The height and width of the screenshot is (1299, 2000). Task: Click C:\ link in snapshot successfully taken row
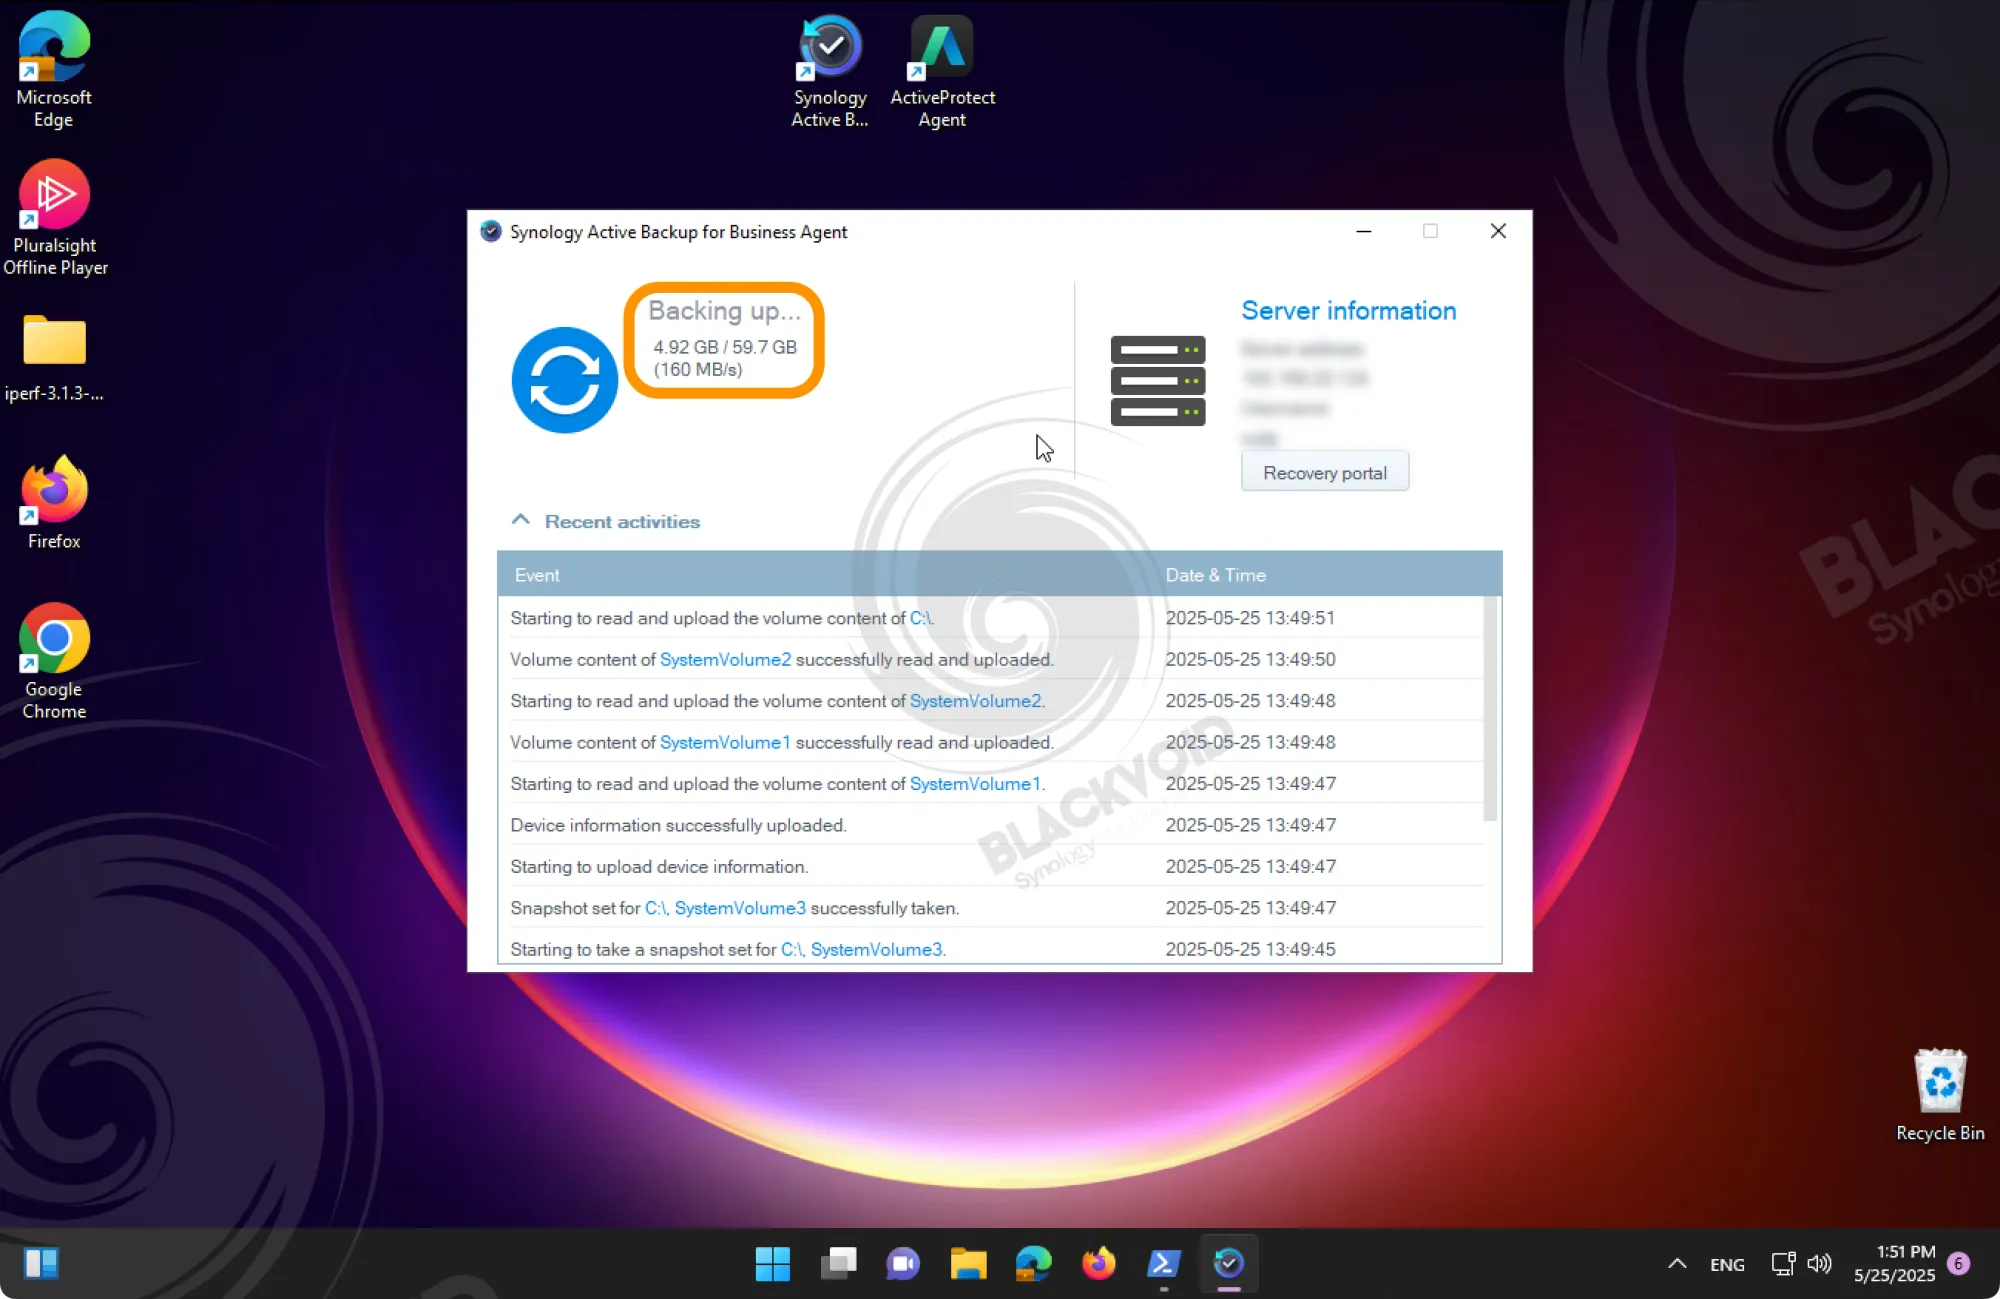click(x=655, y=908)
